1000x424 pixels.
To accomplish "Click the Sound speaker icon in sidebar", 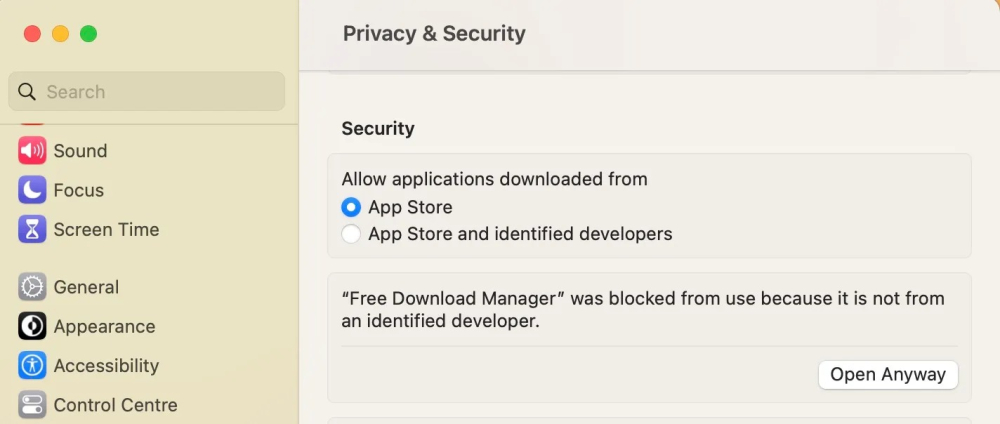I will click(x=33, y=151).
